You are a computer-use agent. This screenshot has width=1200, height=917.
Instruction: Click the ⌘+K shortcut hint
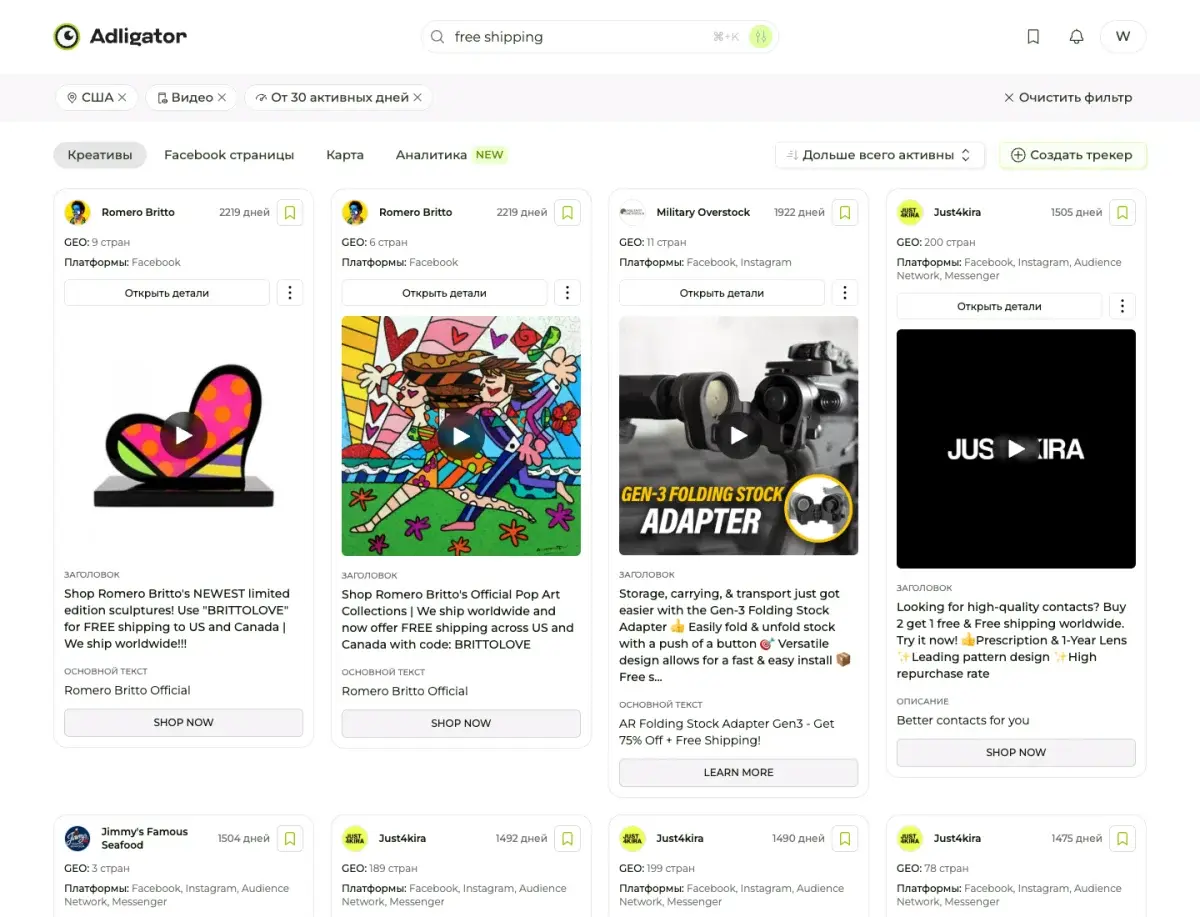click(726, 37)
